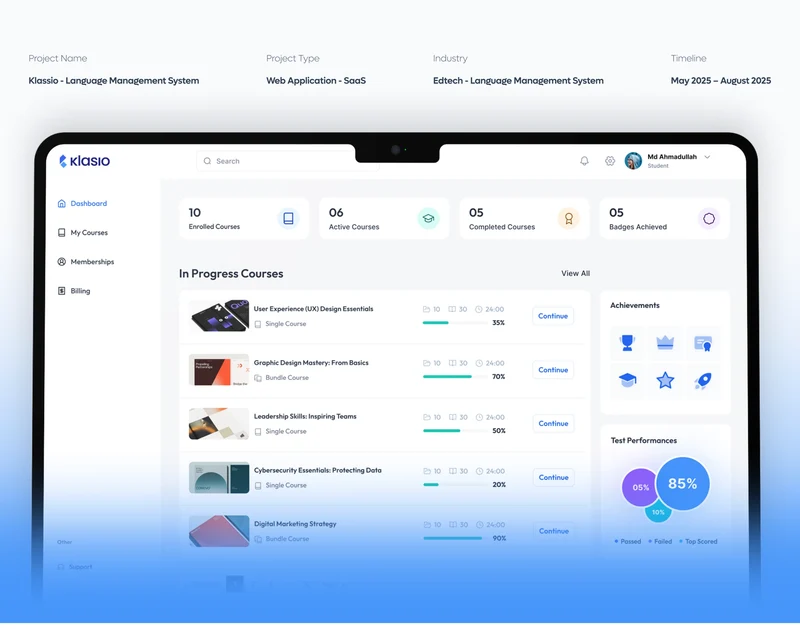Viewport: 800px width, 629px height.
Task: Expand the user profile dropdown chevron
Action: pyautogui.click(x=707, y=157)
